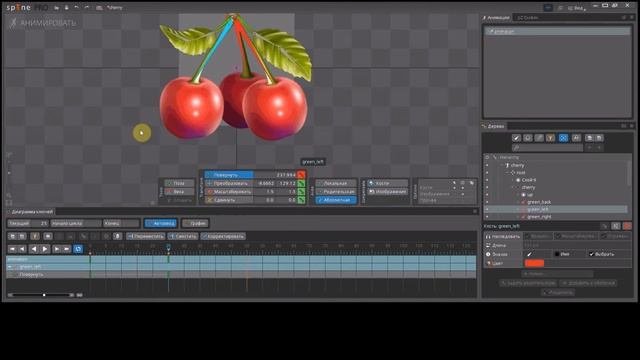Toggle the loop playback button
The height and width of the screenshot is (360, 640).
click(78, 249)
